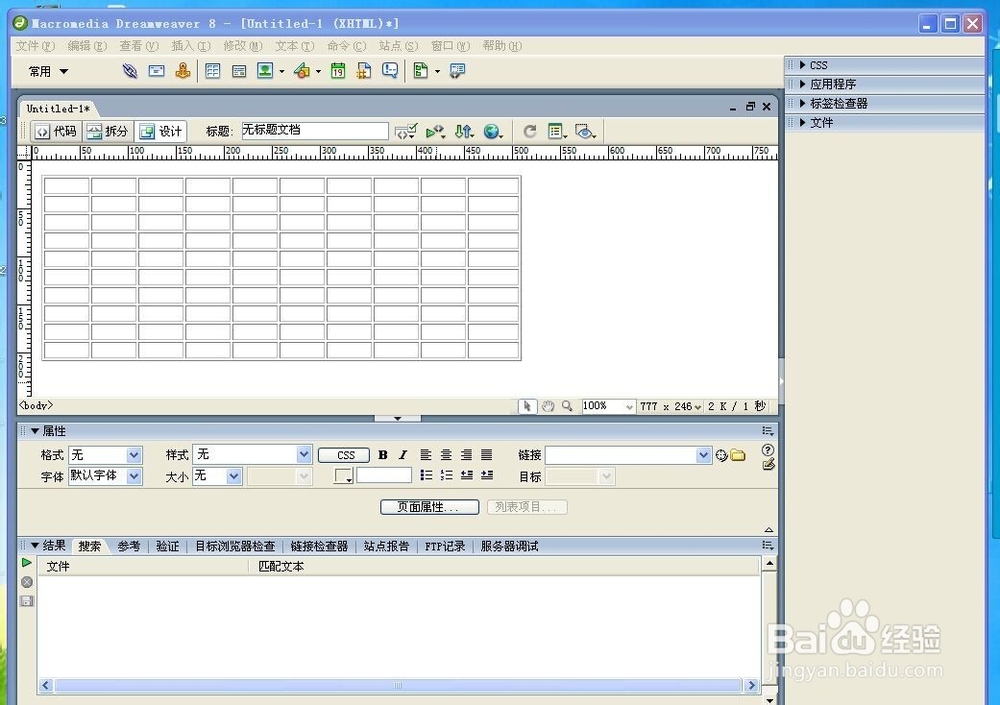Screen dimensions: 1000x705
Task: Open the 修改(M) menu
Action: click(242, 46)
